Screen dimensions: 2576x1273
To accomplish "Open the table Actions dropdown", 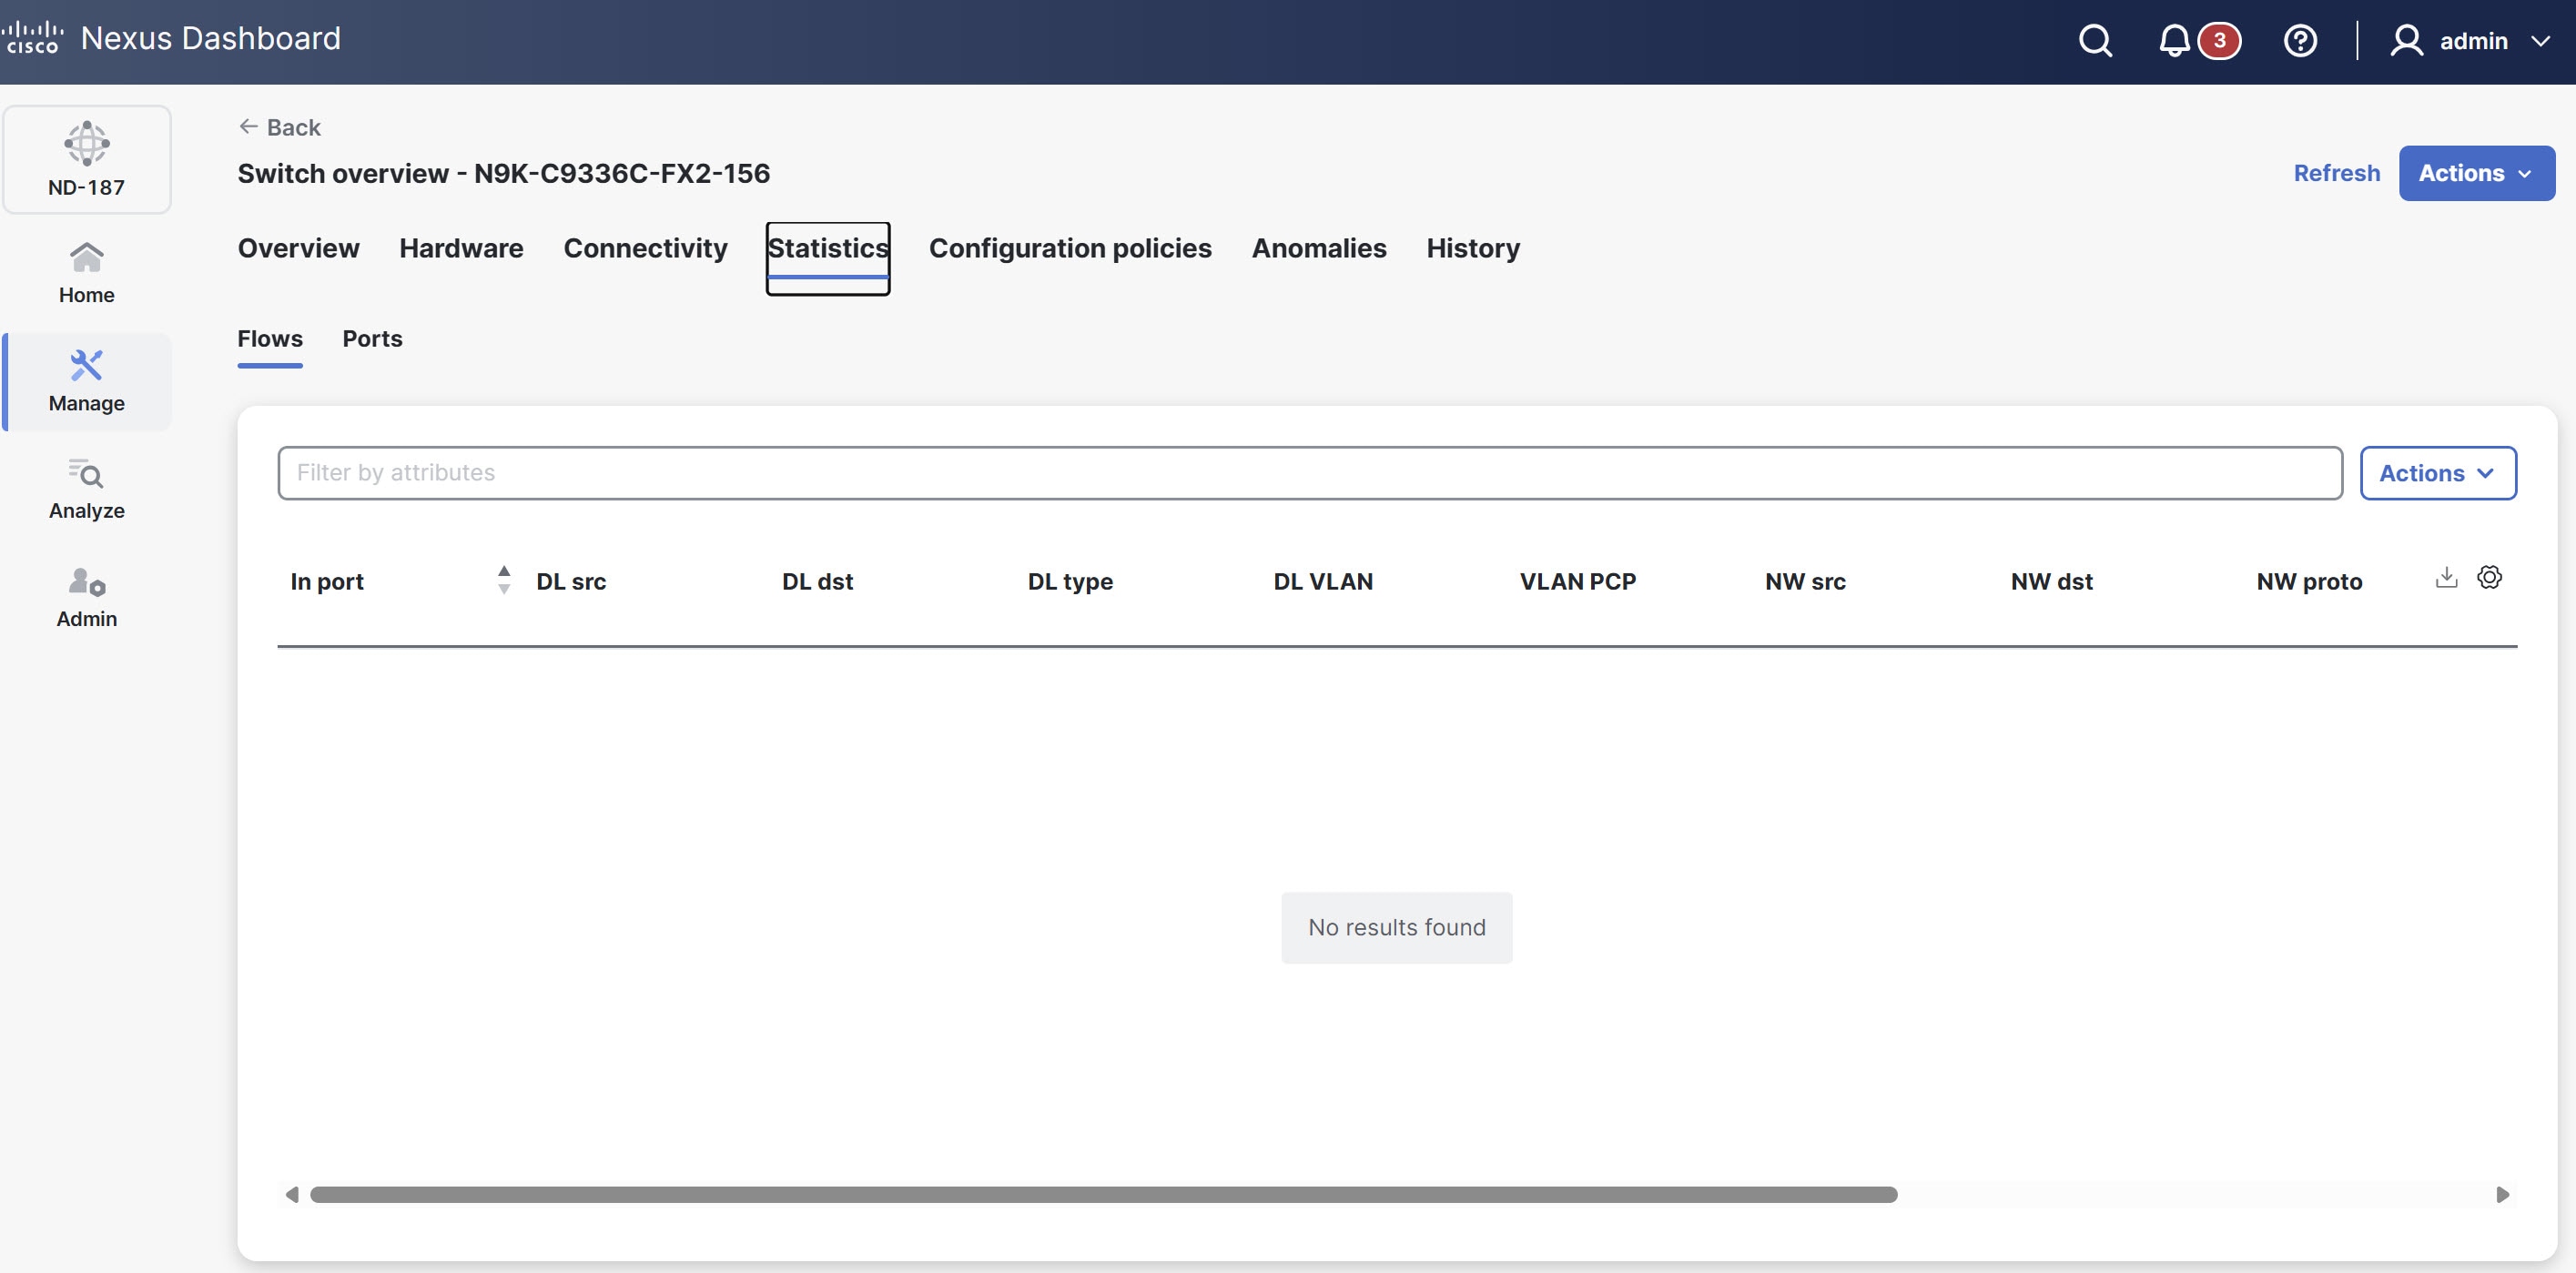I will [2437, 473].
